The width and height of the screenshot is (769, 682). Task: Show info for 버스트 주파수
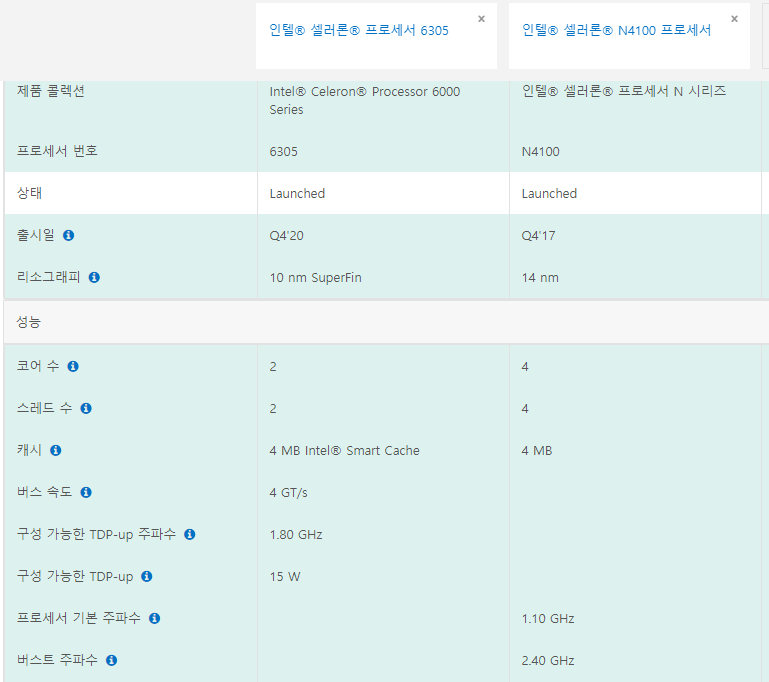pos(111,660)
